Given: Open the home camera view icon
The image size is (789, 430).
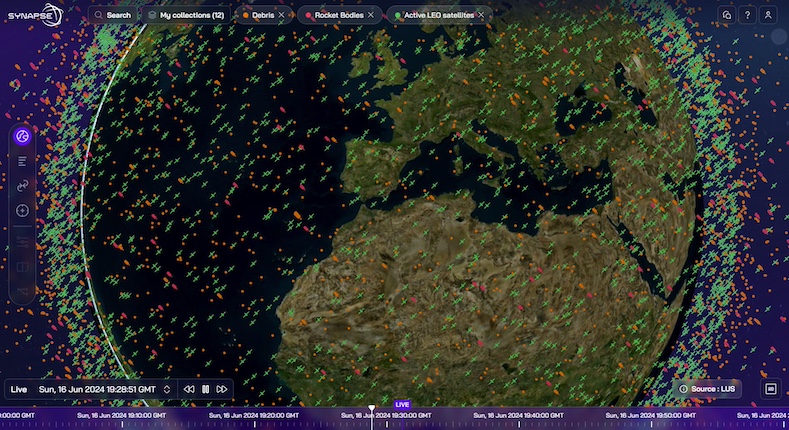Looking at the screenshot, I should click(727, 15).
